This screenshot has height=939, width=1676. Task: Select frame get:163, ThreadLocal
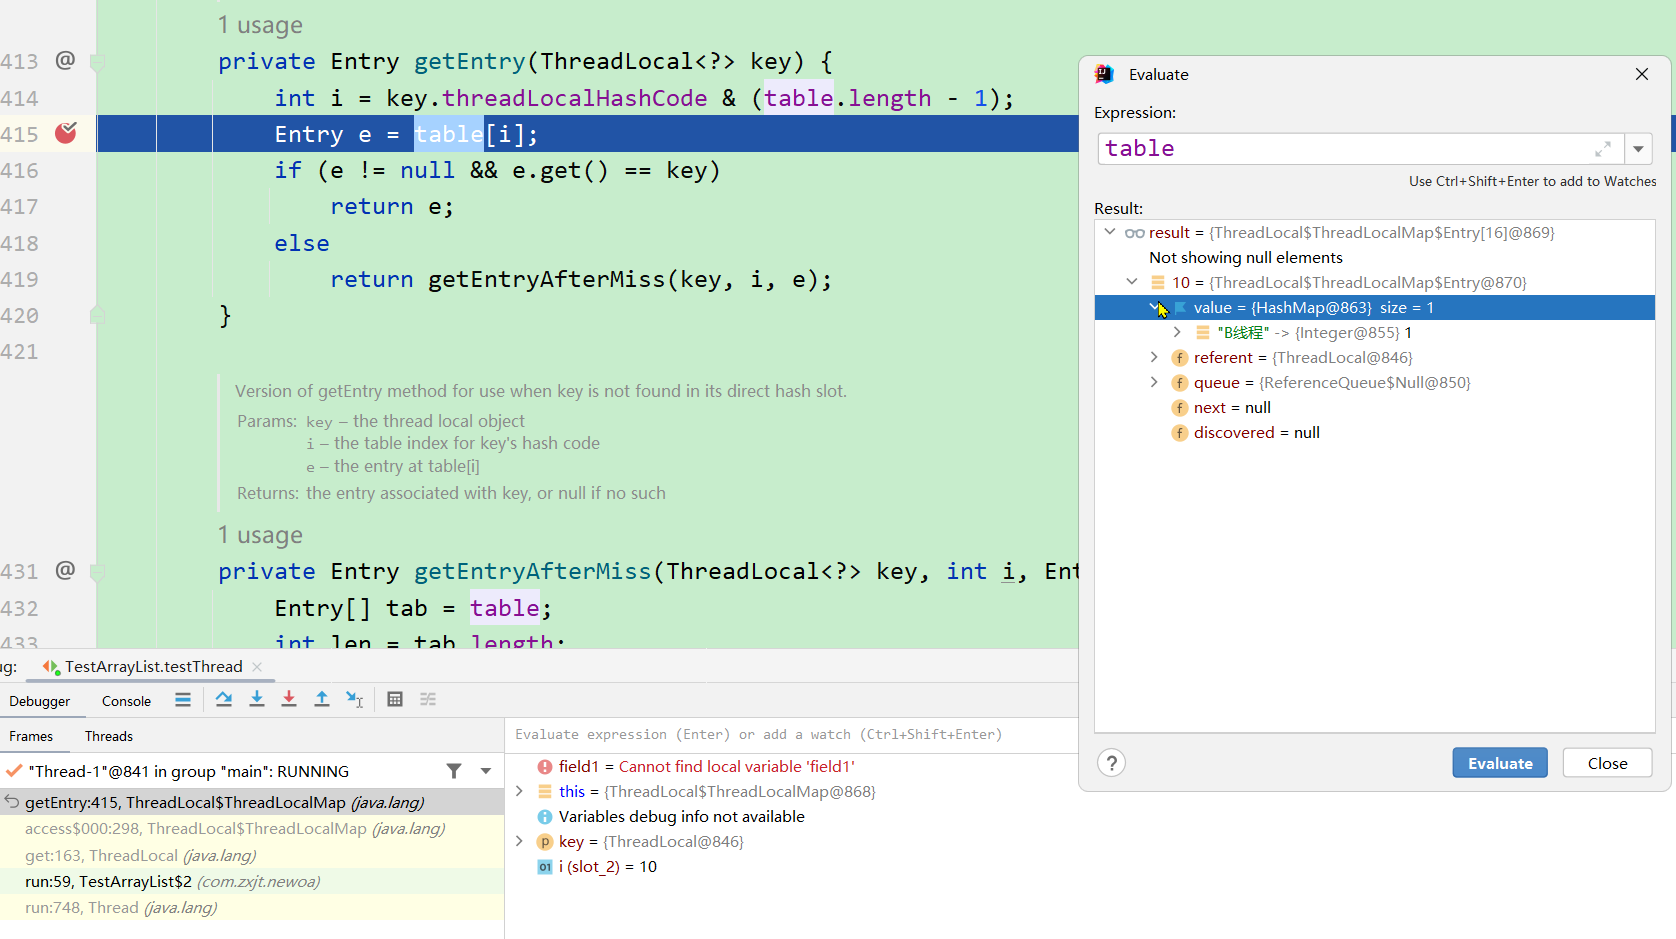click(252, 855)
